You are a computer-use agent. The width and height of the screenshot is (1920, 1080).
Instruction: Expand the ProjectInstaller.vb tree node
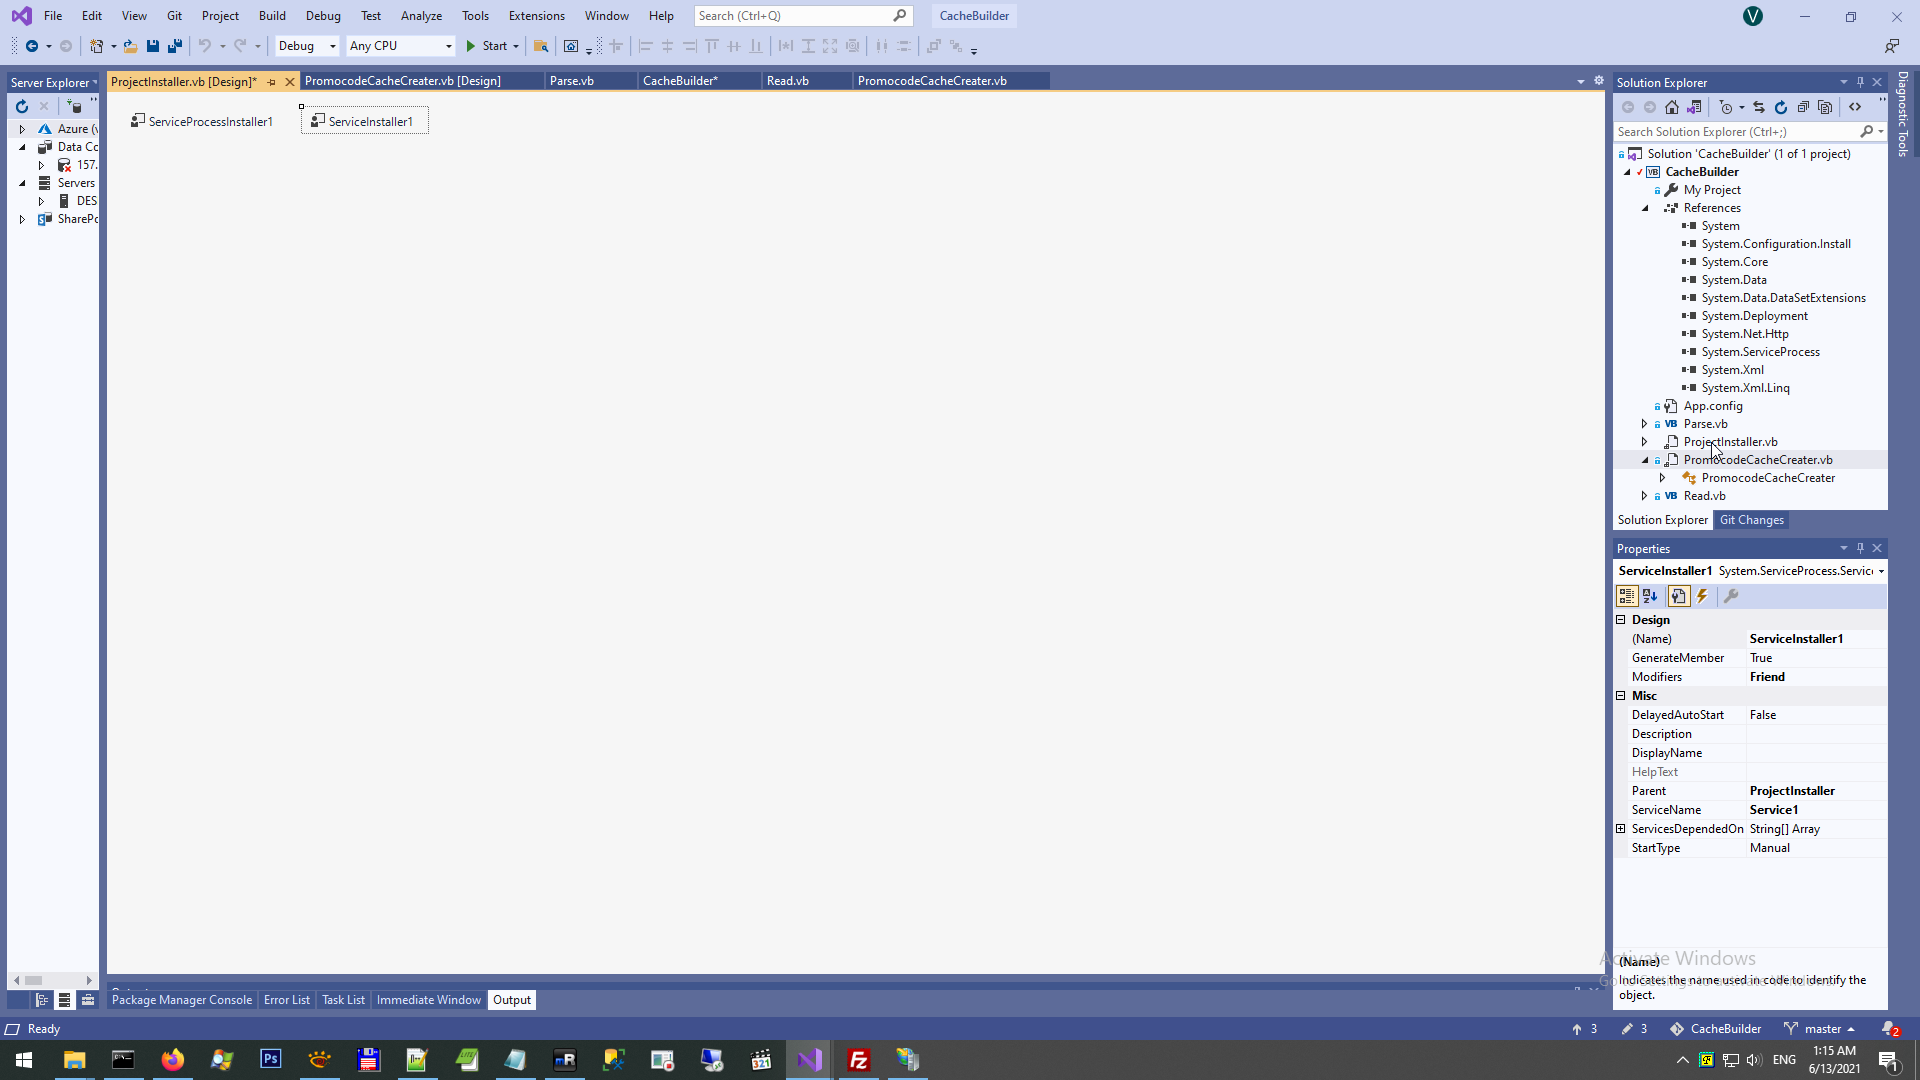point(1644,442)
